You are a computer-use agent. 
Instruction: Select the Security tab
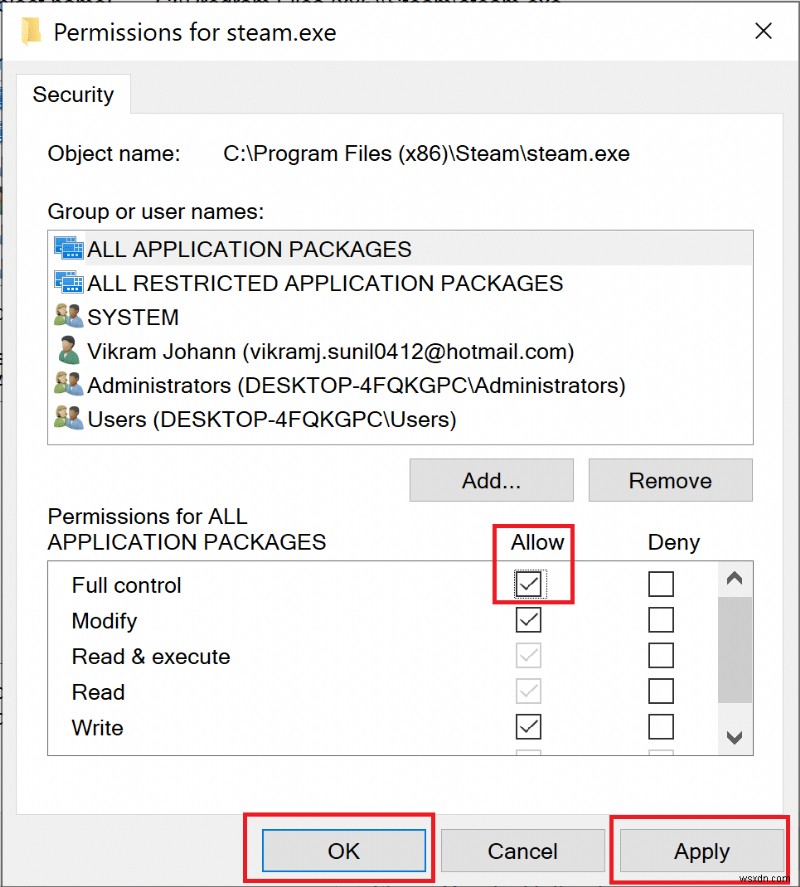point(73,95)
